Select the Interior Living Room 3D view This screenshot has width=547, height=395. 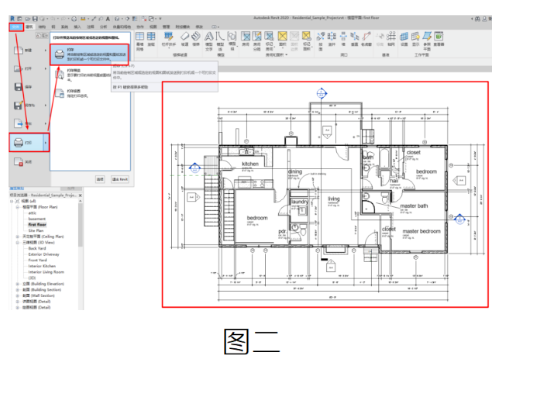pyautogui.click(x=46, y=272)
